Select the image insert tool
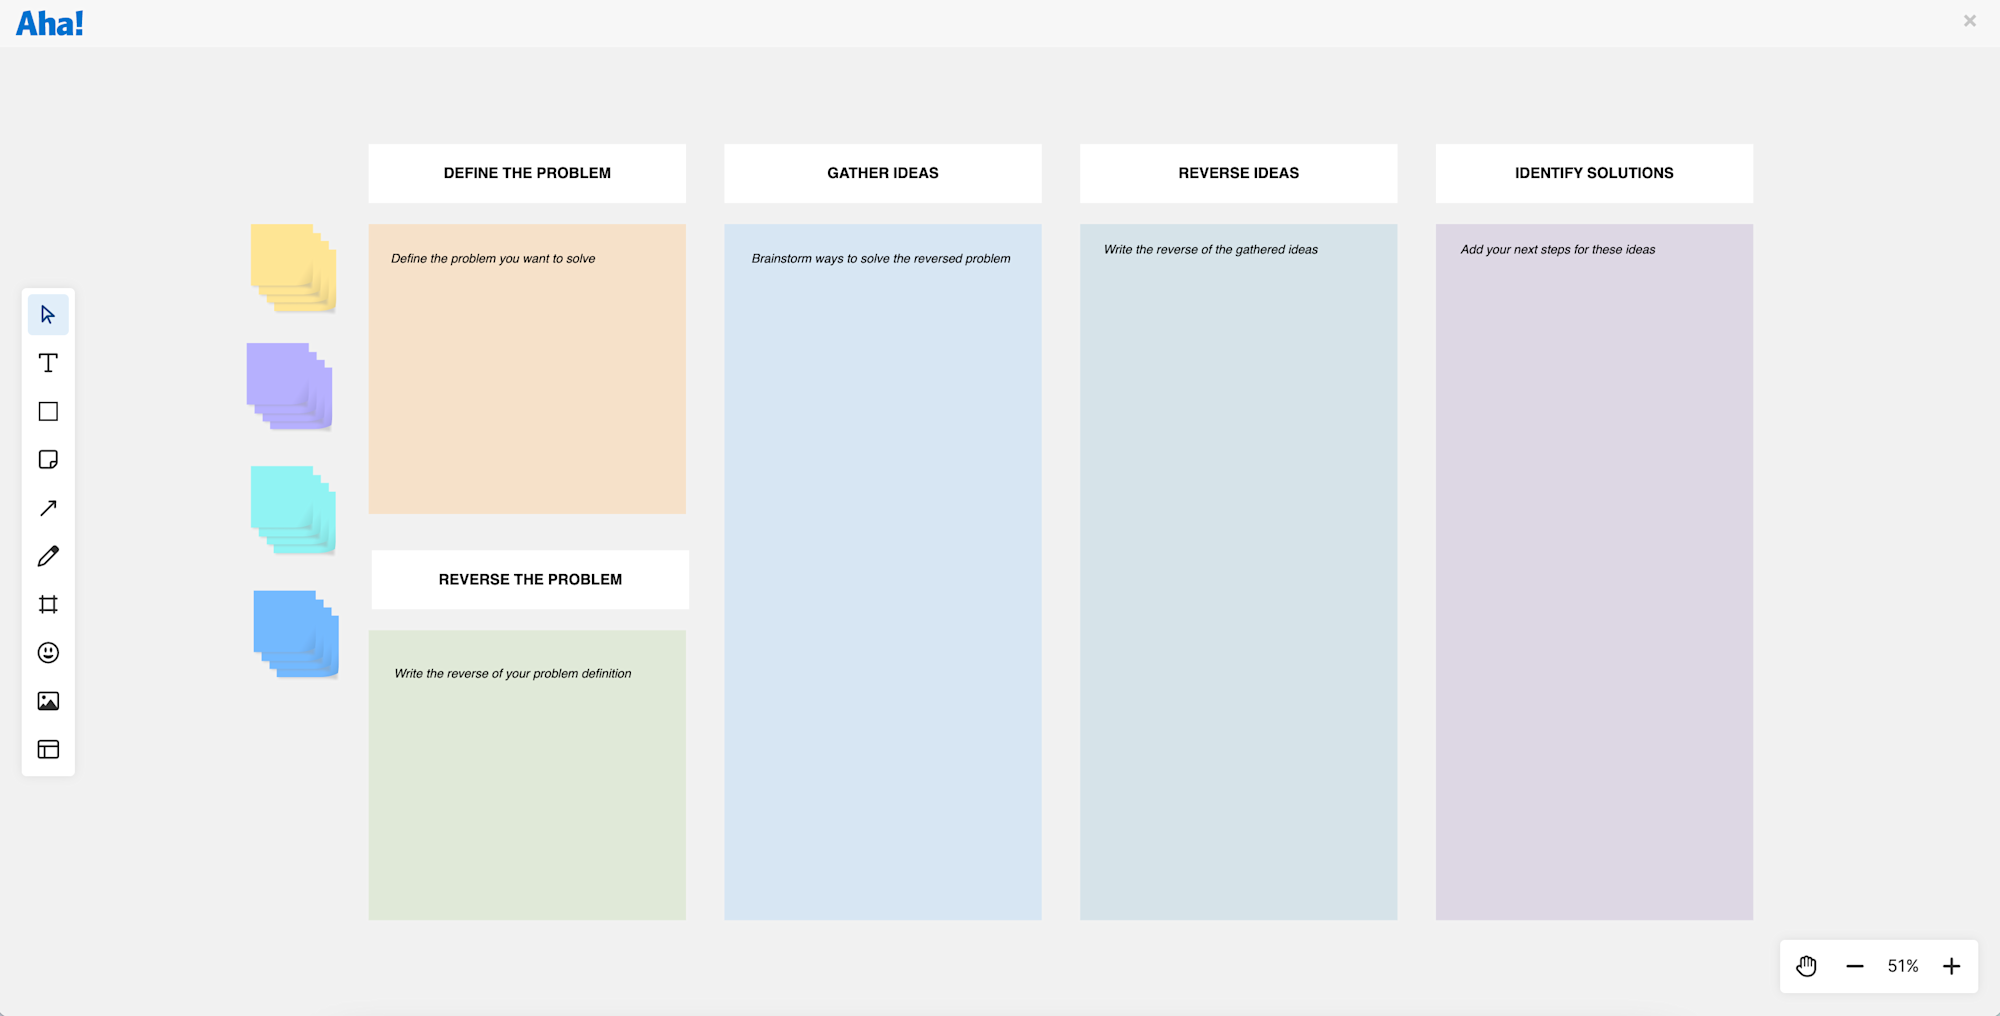Image resolution: width=2000 pixels, height=1016 pixels. click(x=47, y=700)
